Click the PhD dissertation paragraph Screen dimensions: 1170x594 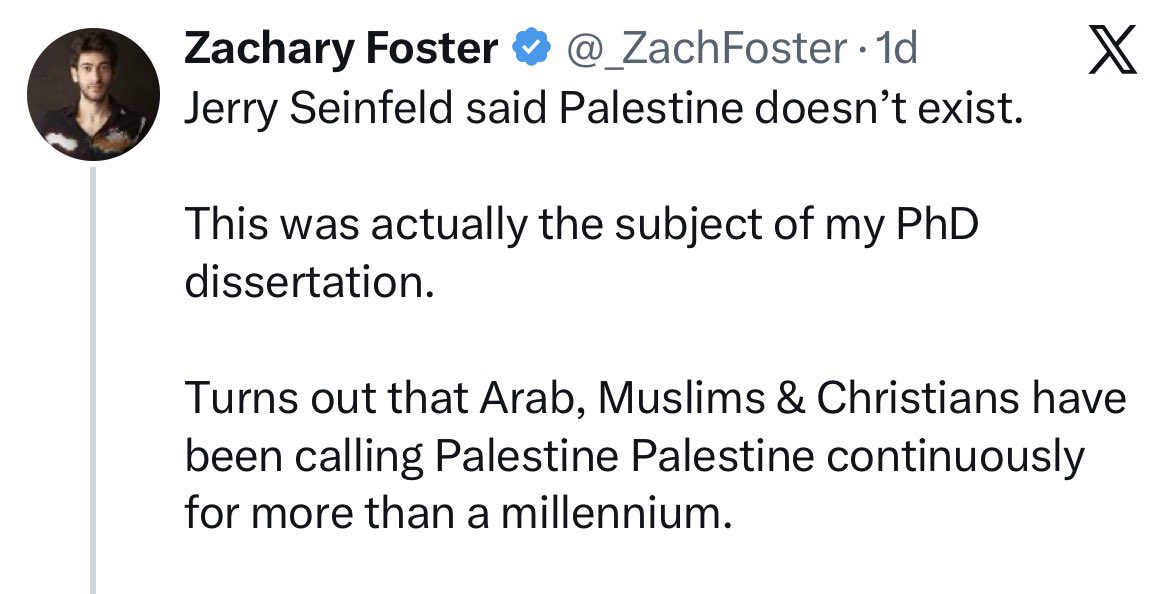(x=581, y=253)
